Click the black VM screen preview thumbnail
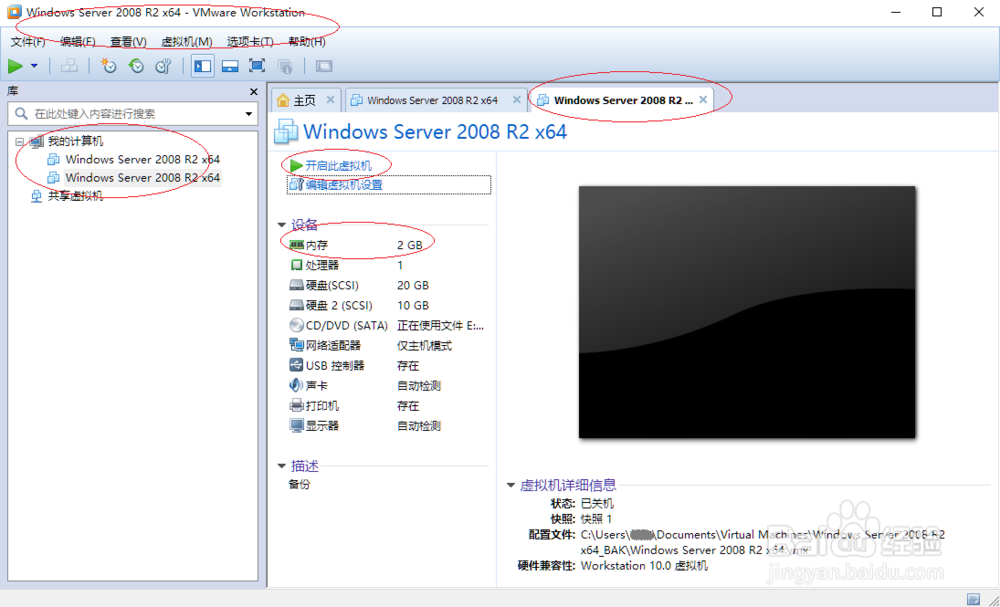The image size is (1000, 607). pos(747,312)
